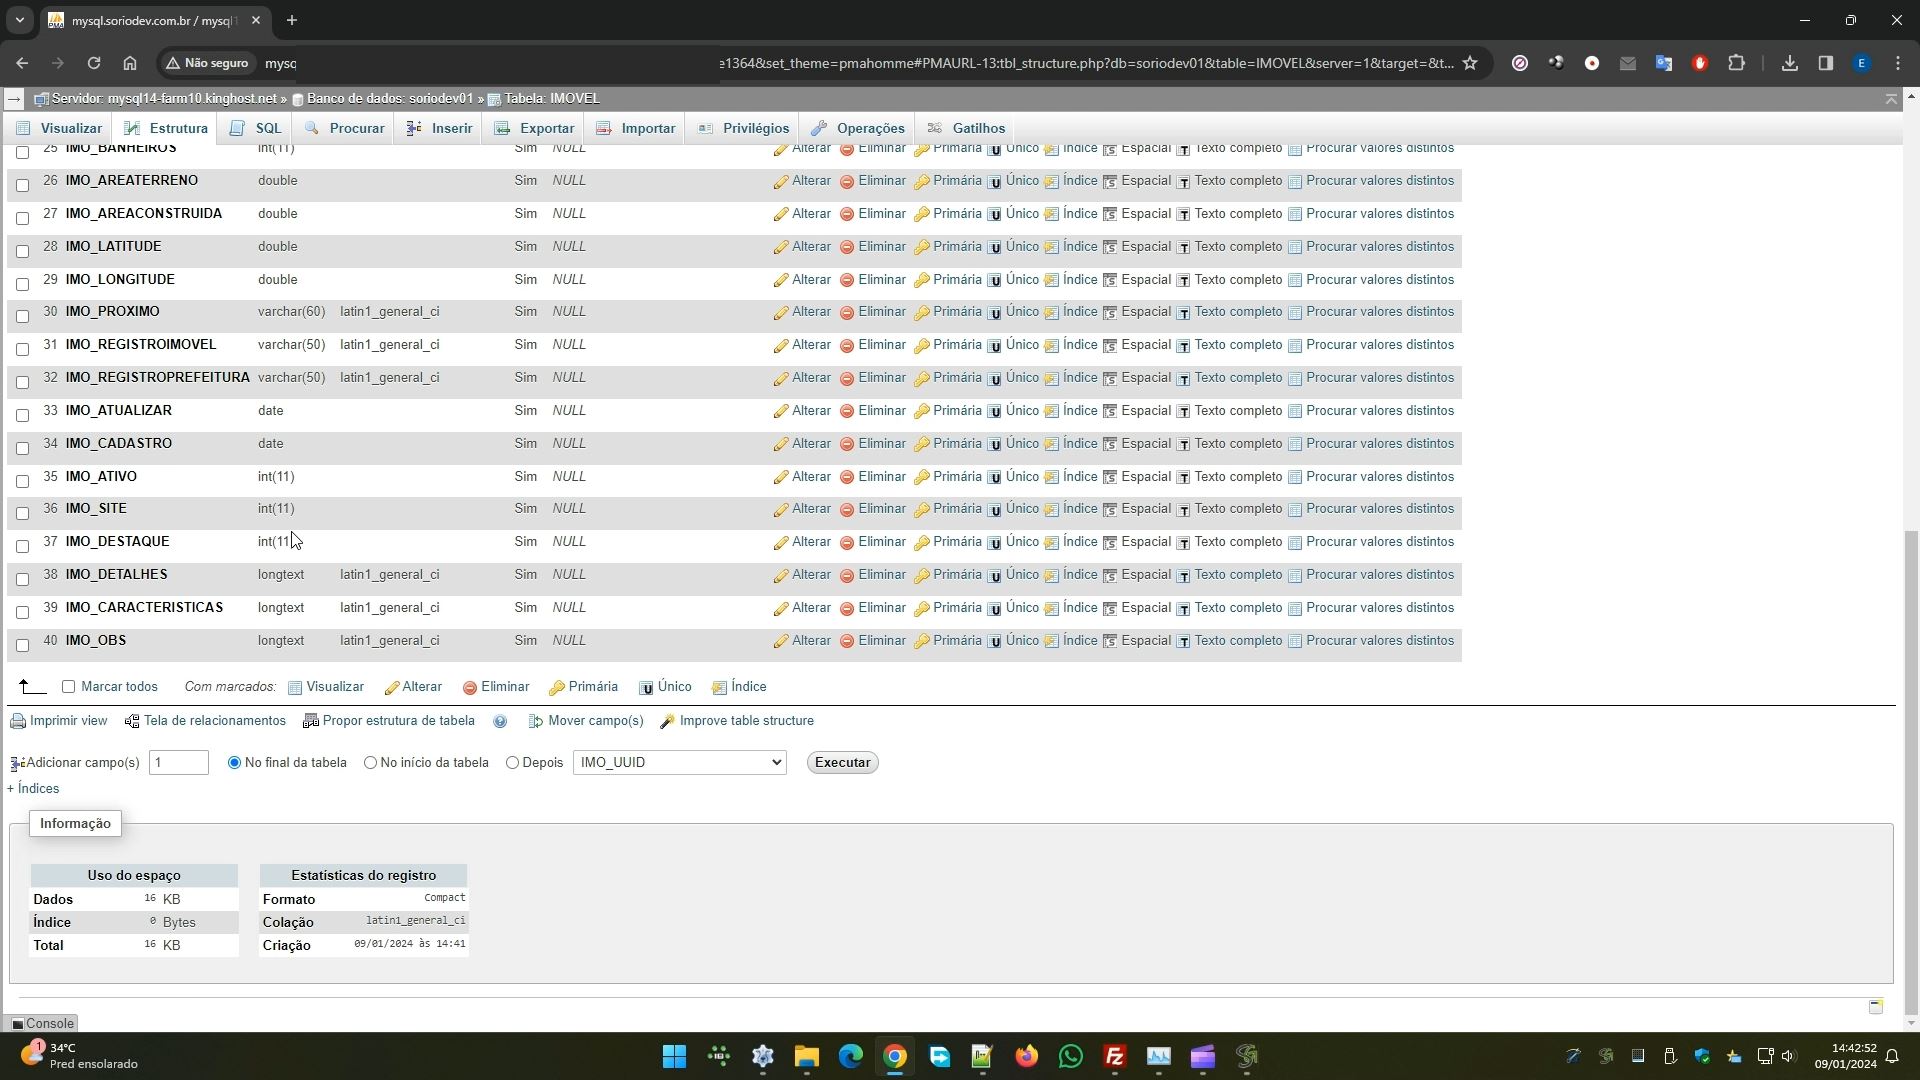This screenshot has height=1080, width=1920.
Task: Click Primária key icon for IMO_CADASTRO row
Action: coord(922,445)
